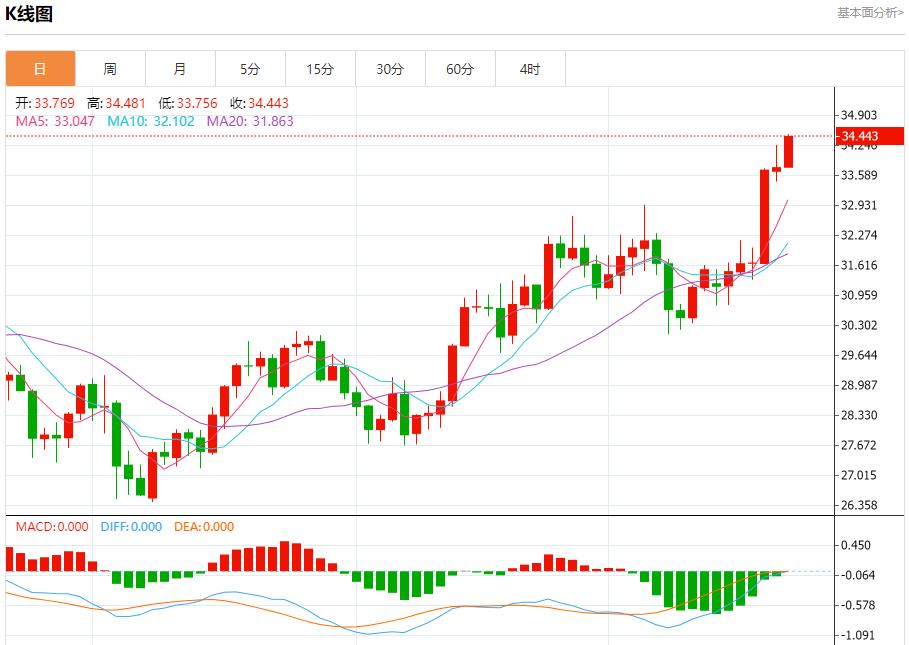Select the 30分 interval tab

(390, 69)
